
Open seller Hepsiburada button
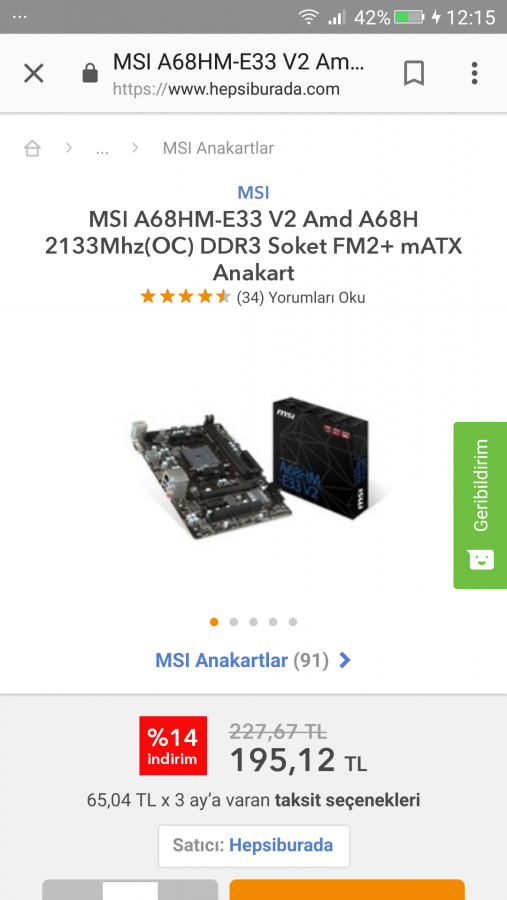pos(254,845)
